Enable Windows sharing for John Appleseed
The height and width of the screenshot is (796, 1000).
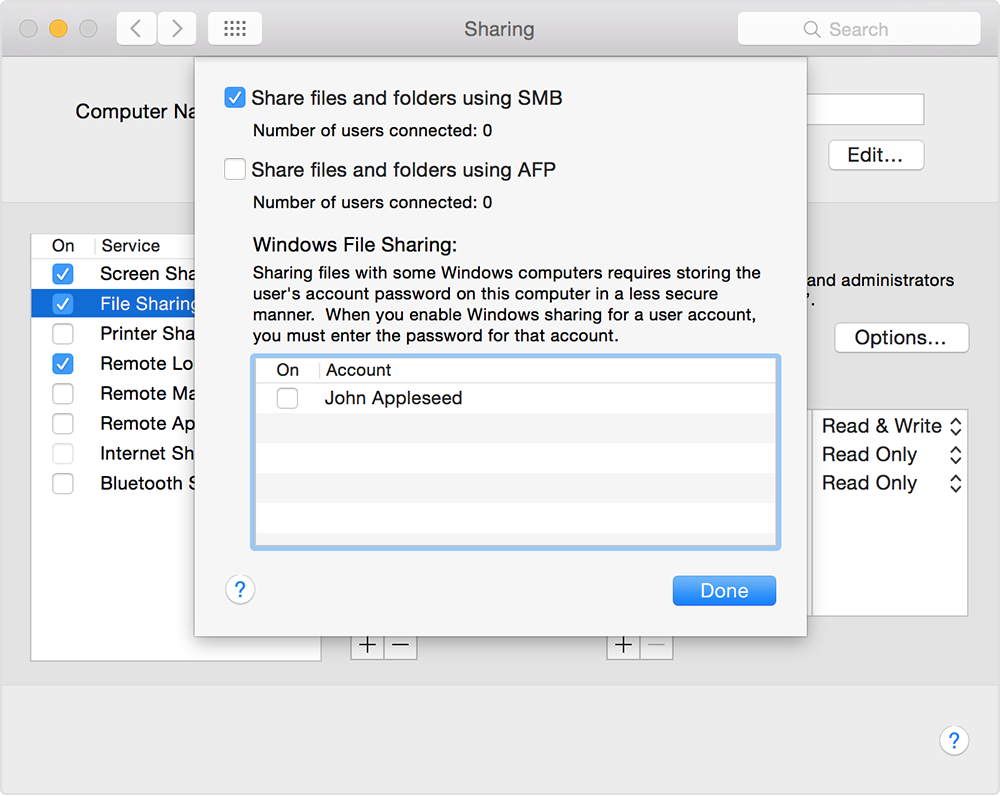pyautogui.click(x=287, y=398)
